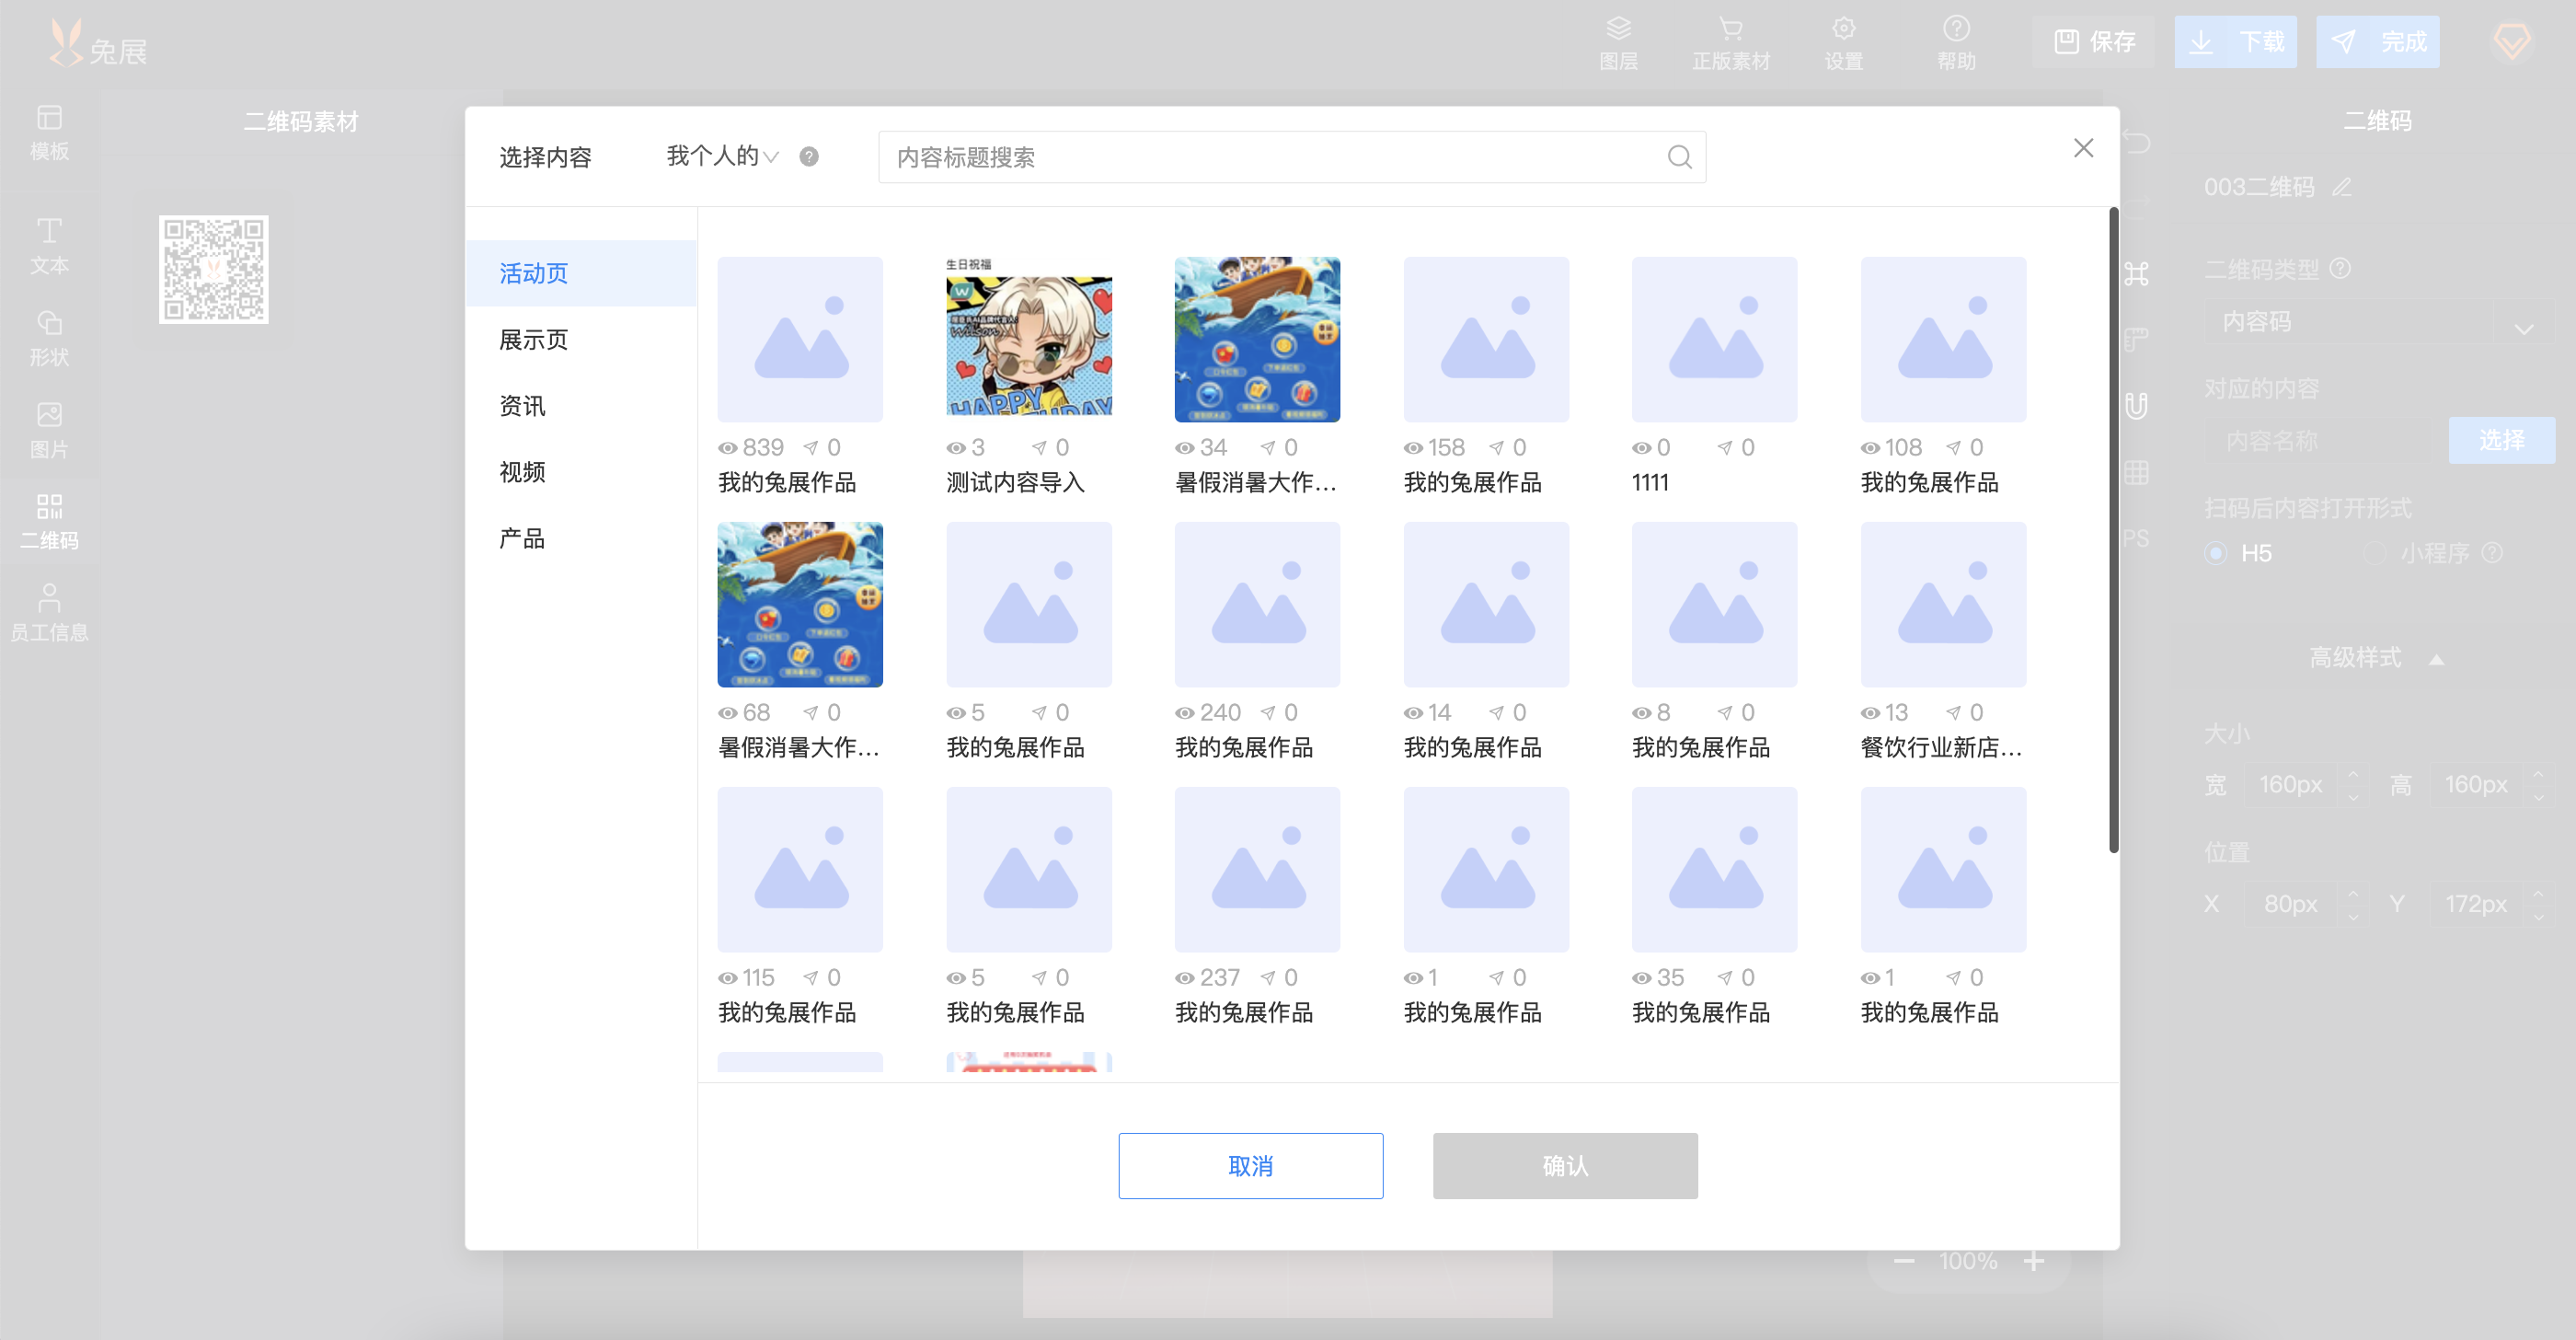
Task: Select the 1111 content thumbnail
Action: tap(1714, 339)
